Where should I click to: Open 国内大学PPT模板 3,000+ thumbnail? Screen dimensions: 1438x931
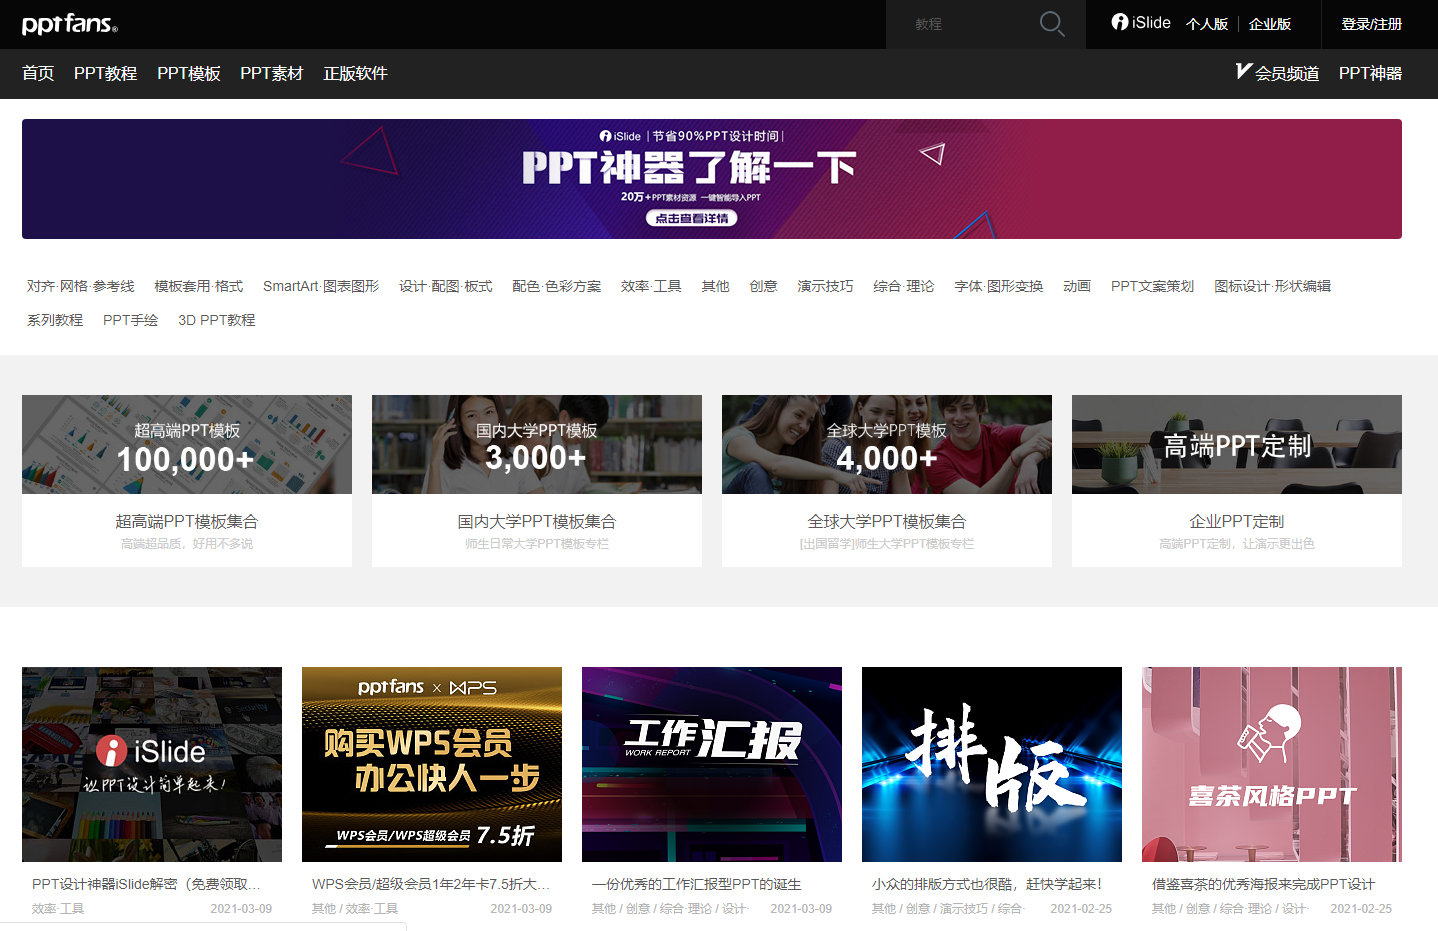pyautogui.click(x=537, y=444)
